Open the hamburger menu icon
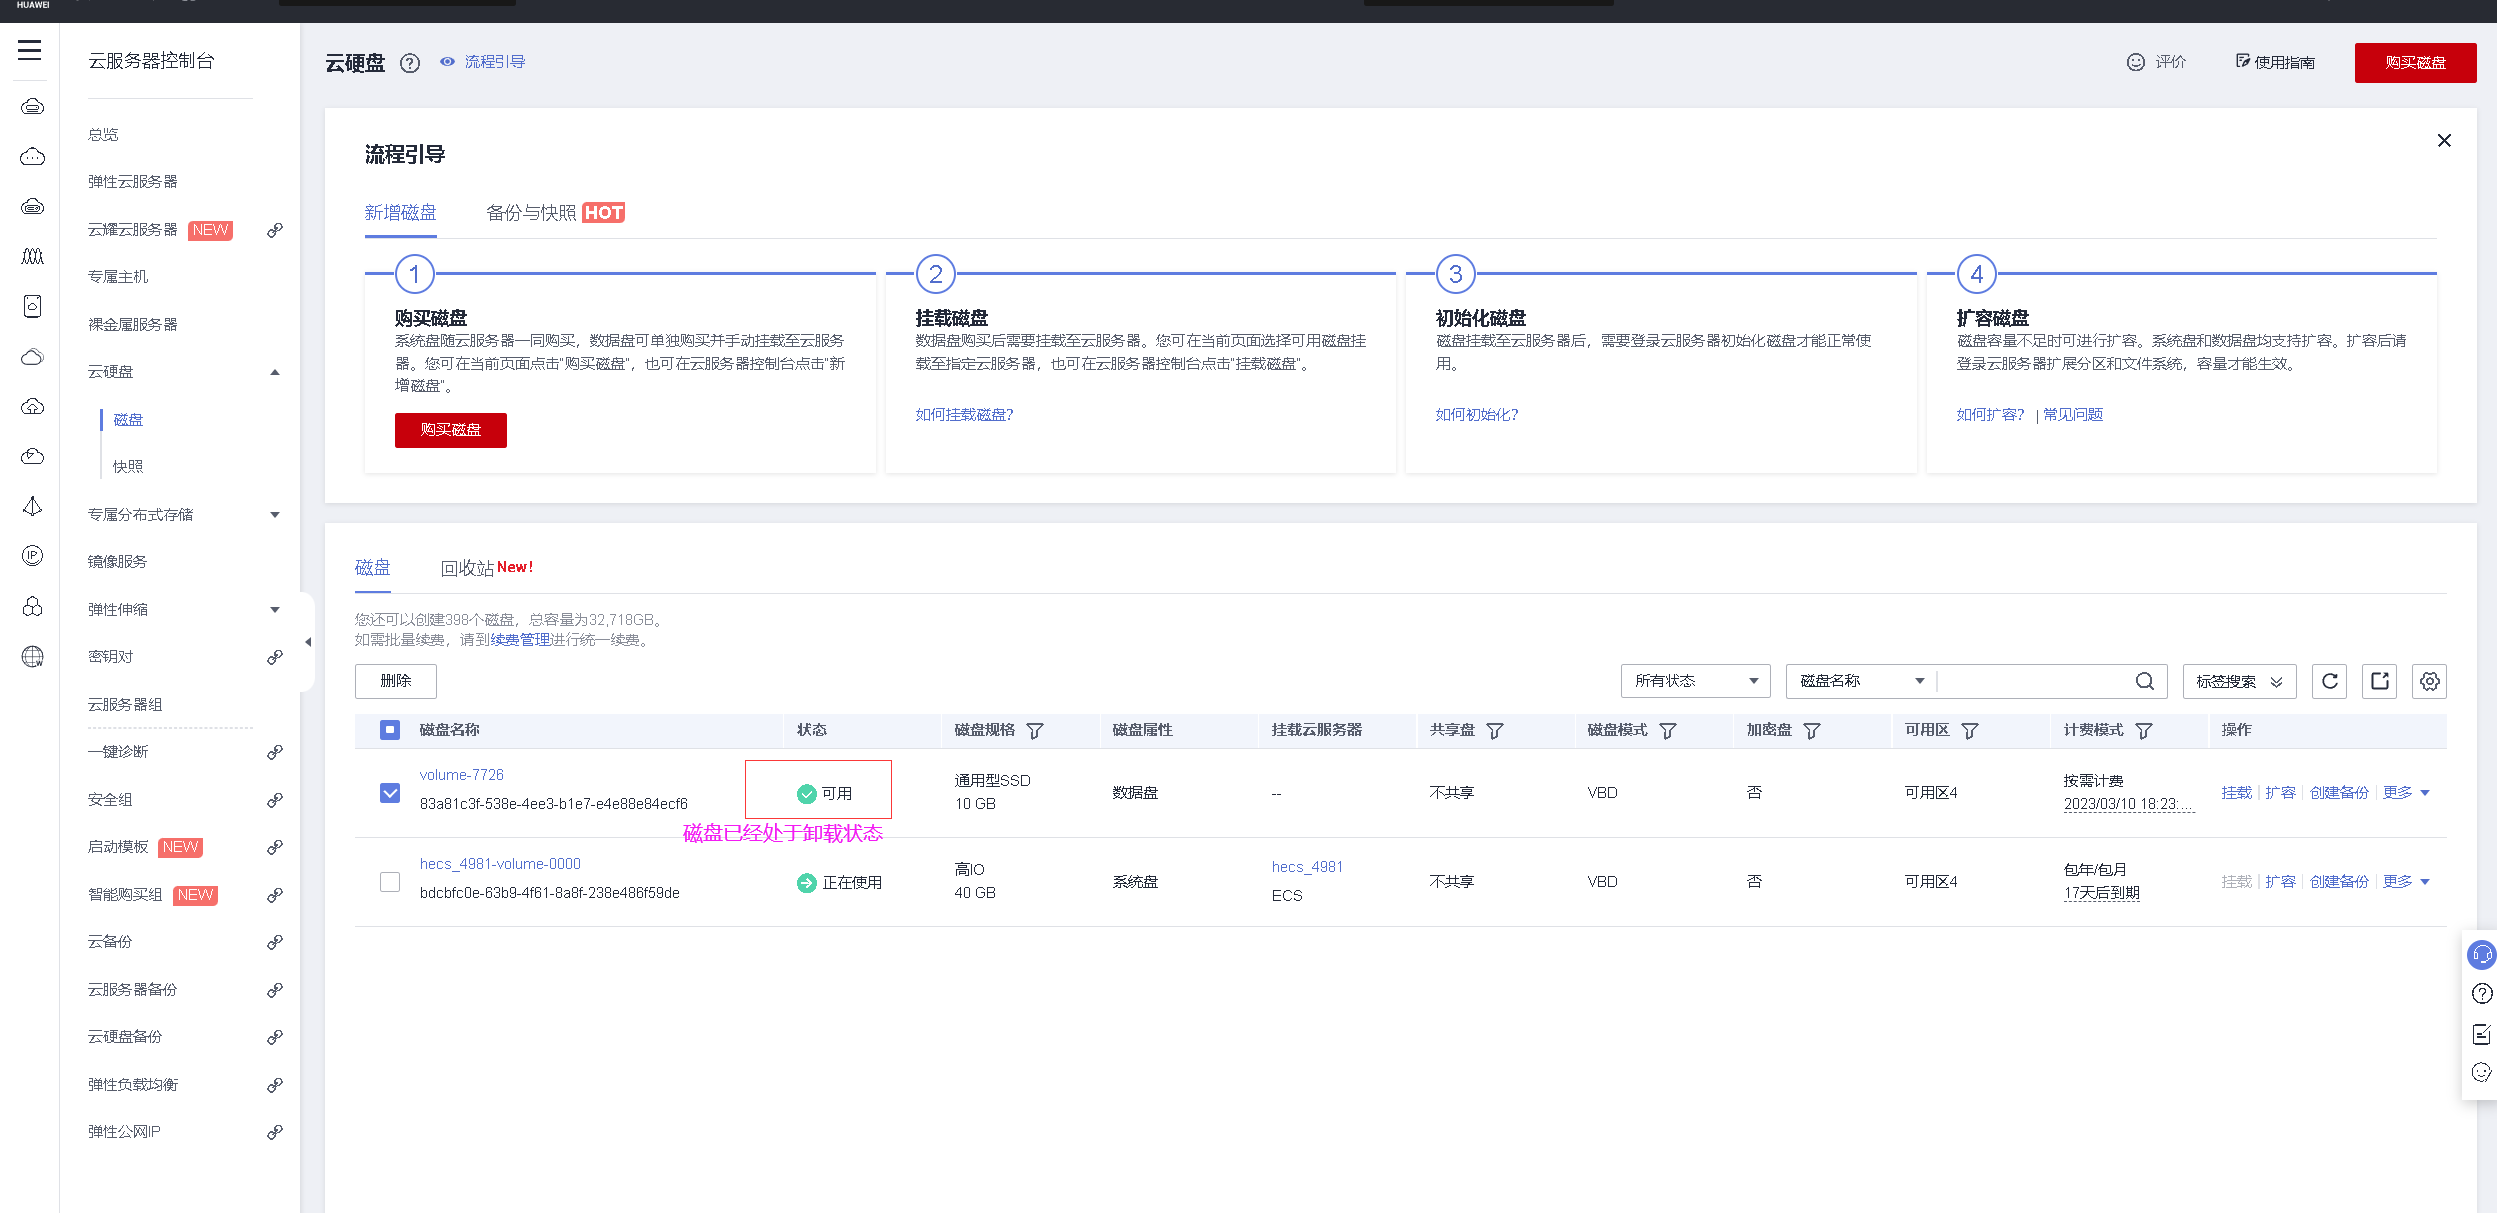 pos(30,50)
